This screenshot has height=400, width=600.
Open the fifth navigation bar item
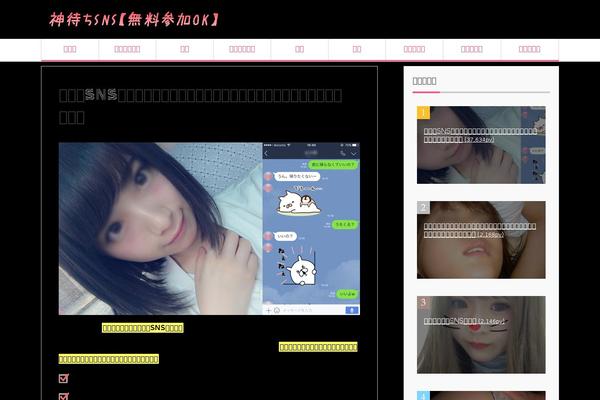300,49
